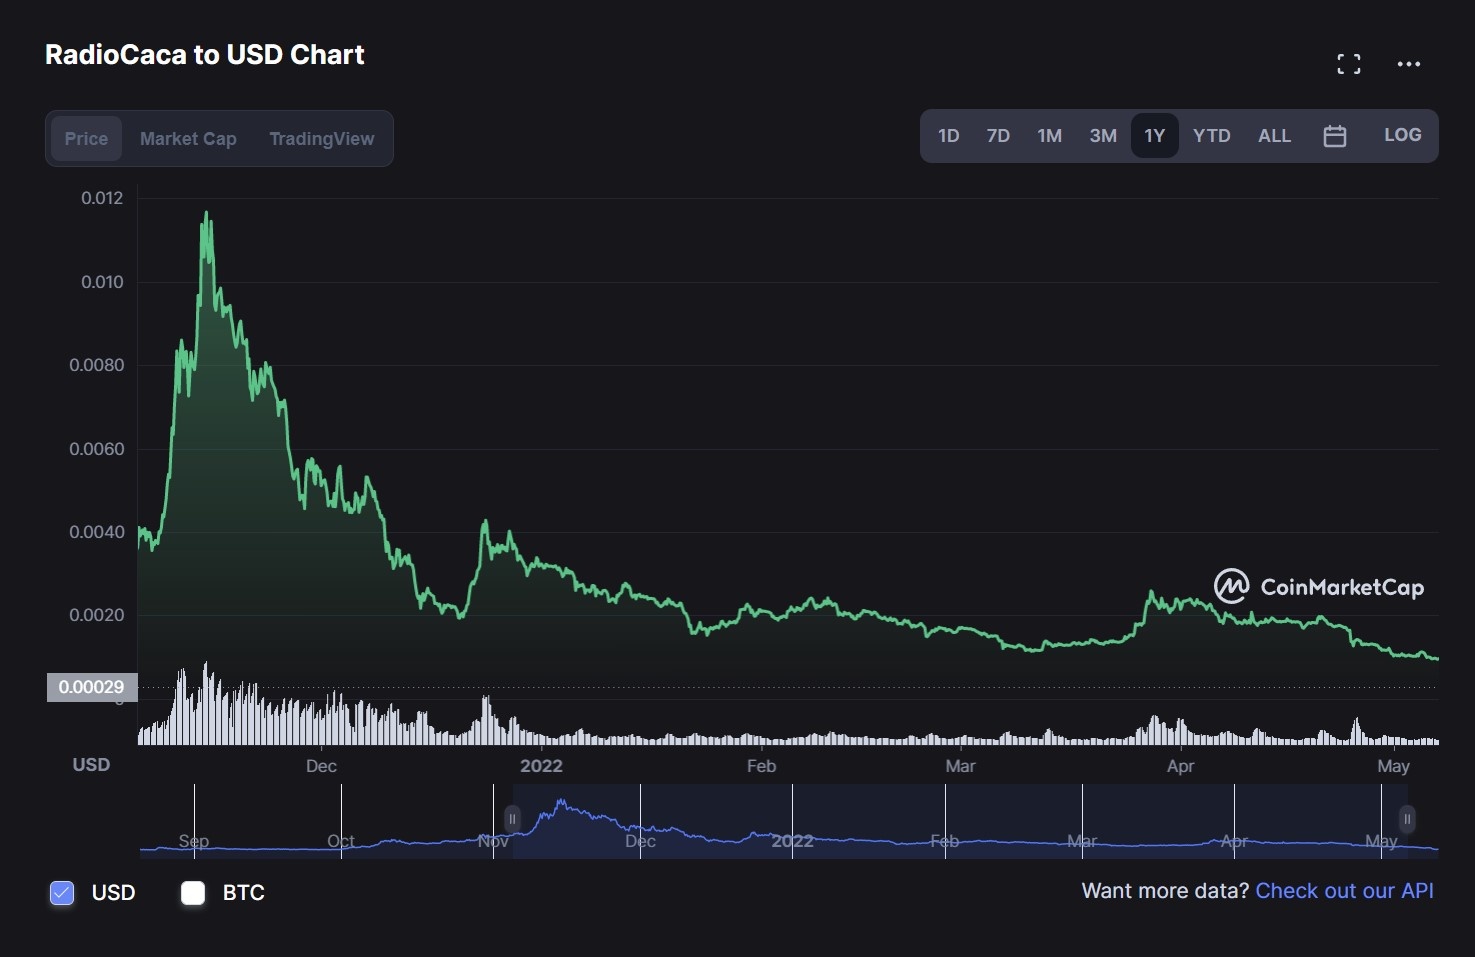This screenshot has height=957, width=1475.
Task: Choose the 1M time range
Action: 1049,136
